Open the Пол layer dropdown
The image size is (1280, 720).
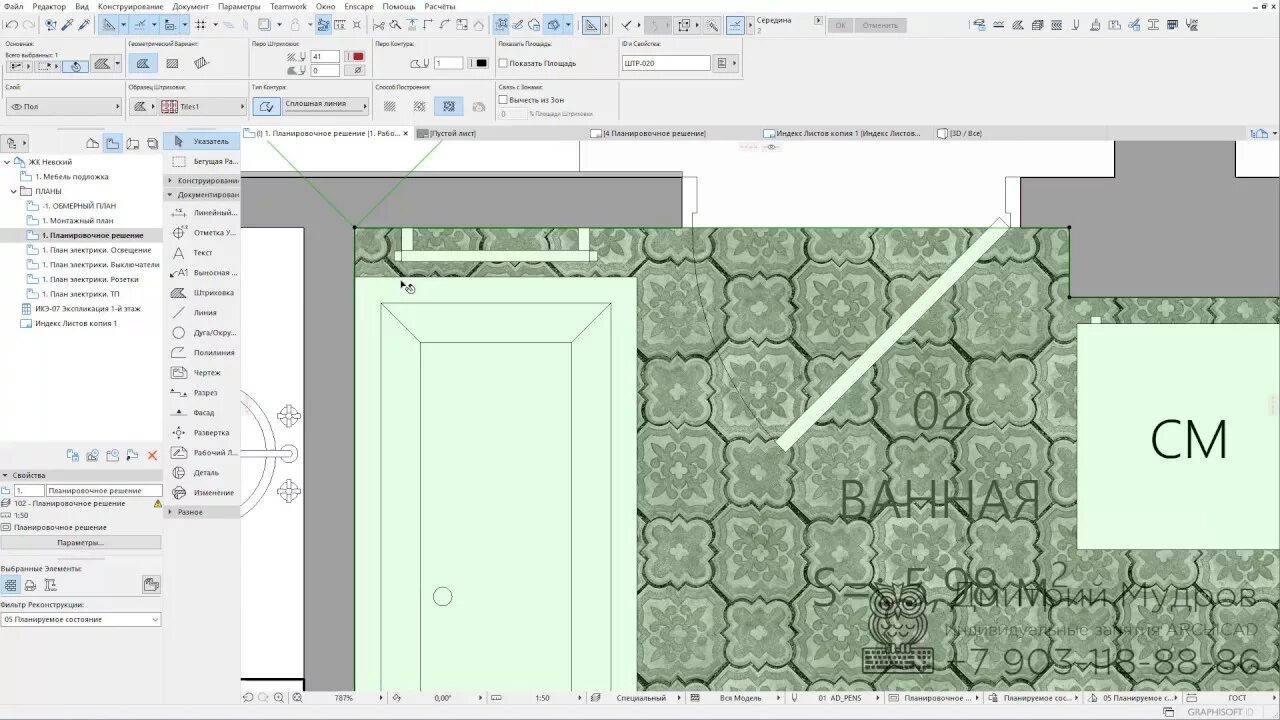coord(64,106)
